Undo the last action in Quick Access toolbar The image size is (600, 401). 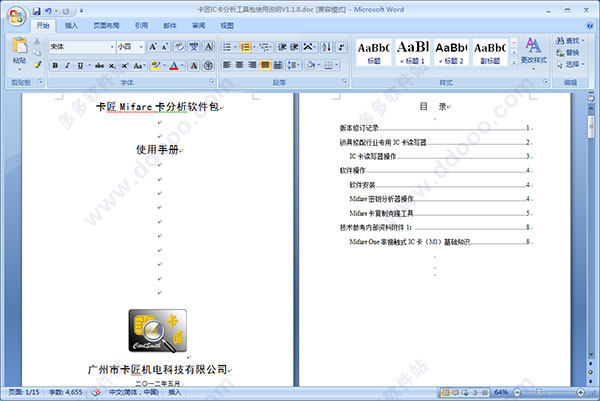pyautogui.click(x=48, y=11)
